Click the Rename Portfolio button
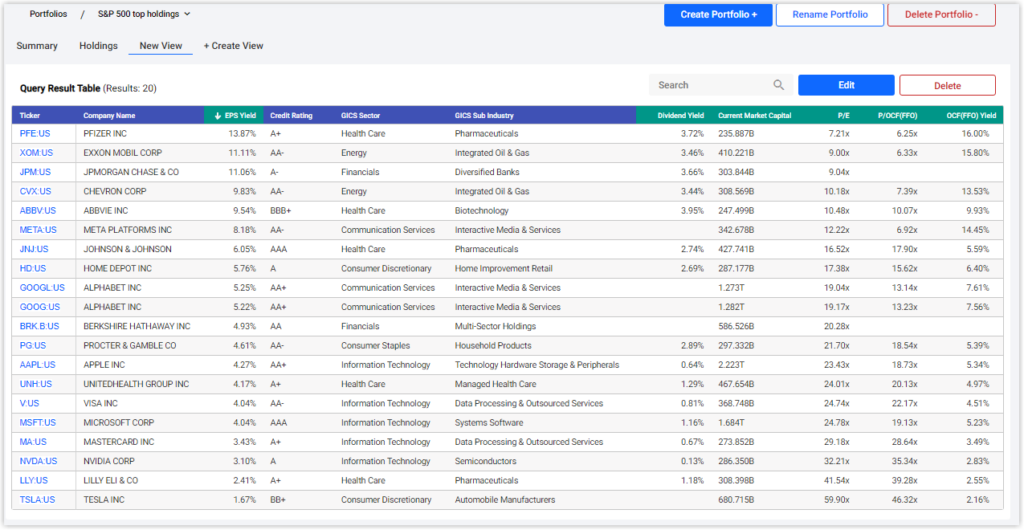1024x530 pixels. click(x=830, y=14)
